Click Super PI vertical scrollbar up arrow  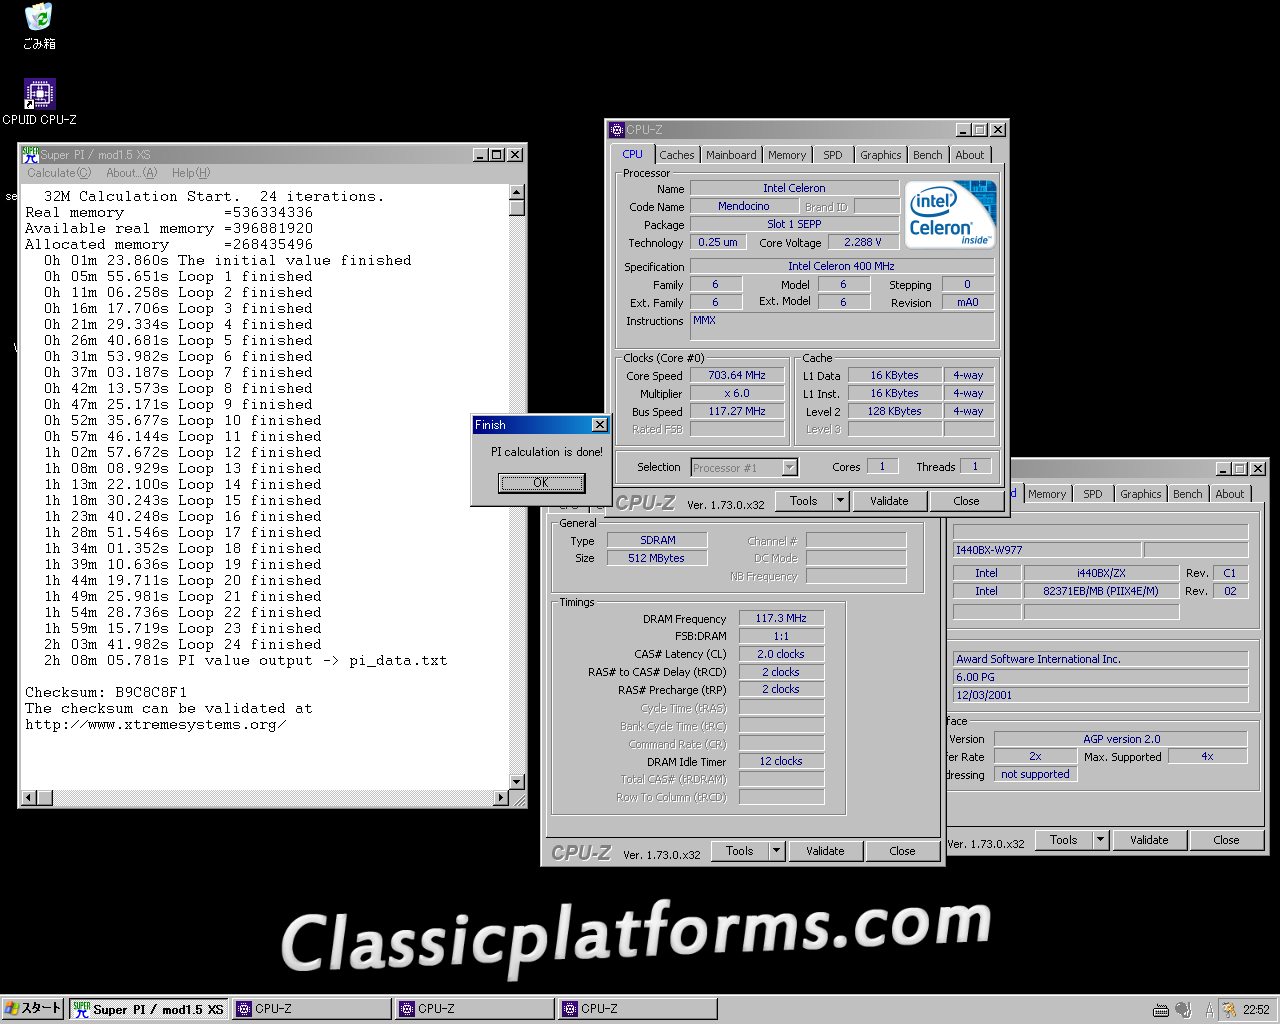pos(517,192)
